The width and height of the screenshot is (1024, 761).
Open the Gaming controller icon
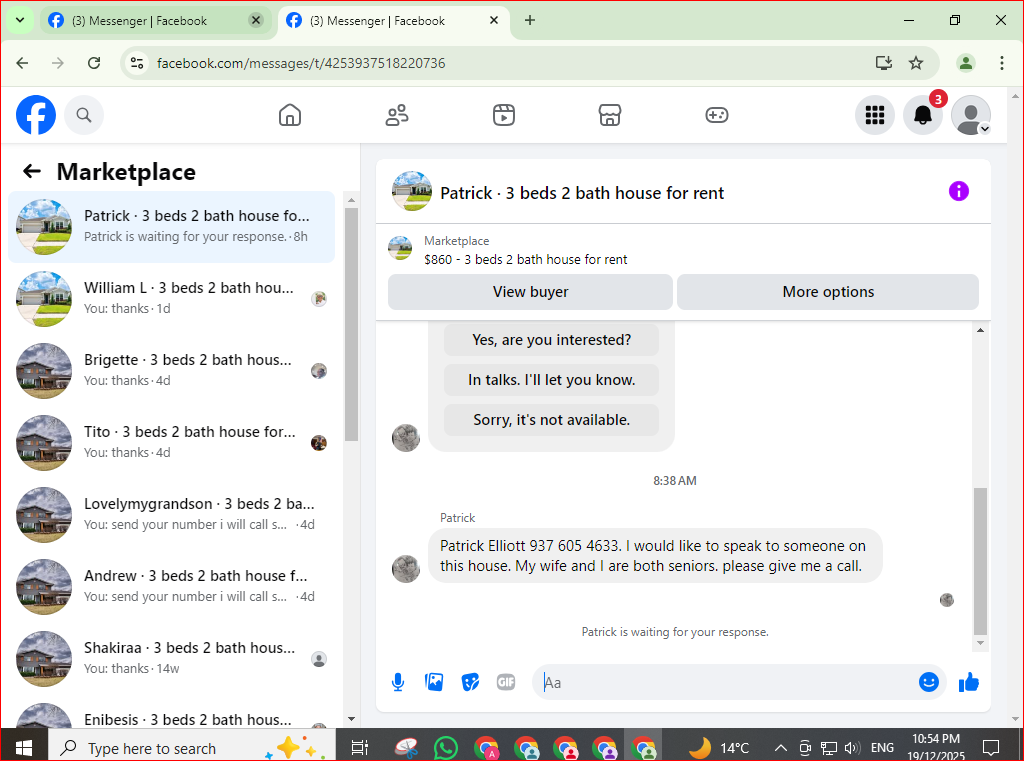[x=716, y=115]
